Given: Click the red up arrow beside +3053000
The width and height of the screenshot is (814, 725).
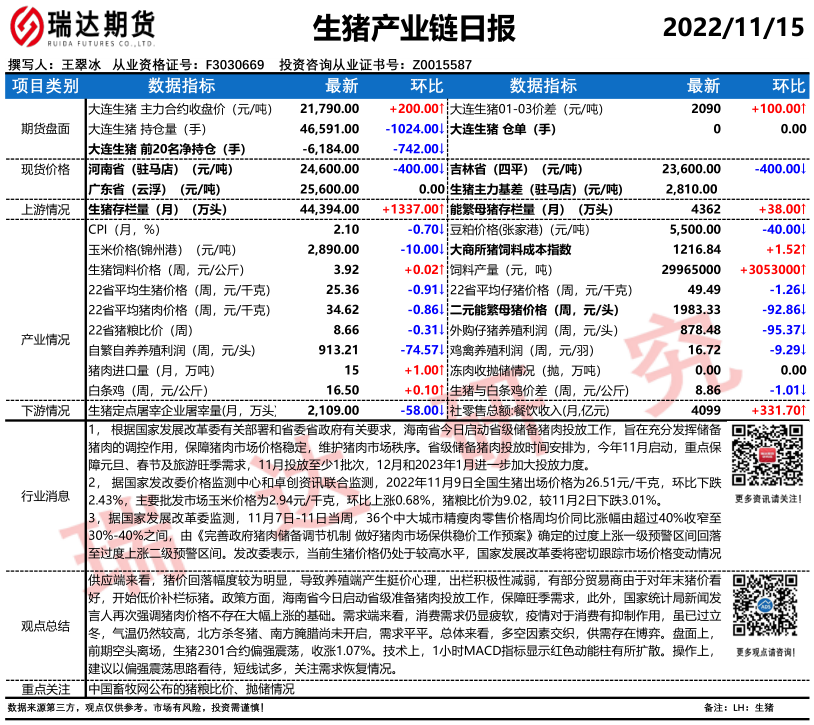Looking at the screenshot, I should coord(803,270).
